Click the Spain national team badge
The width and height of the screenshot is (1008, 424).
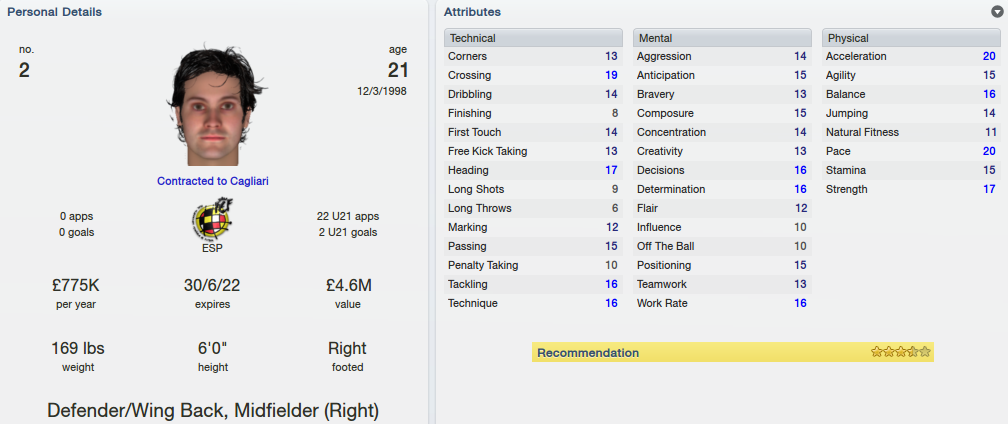point(212,218)
